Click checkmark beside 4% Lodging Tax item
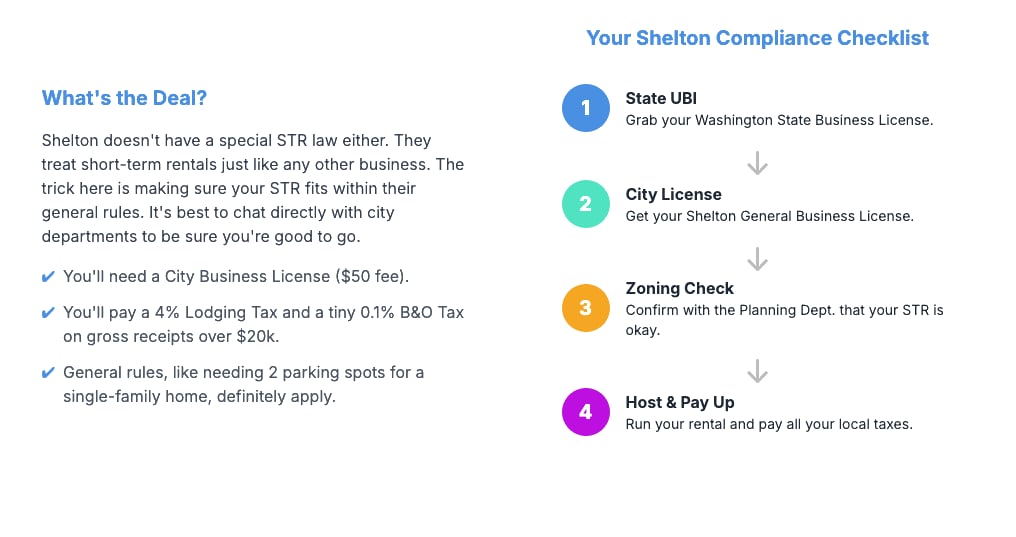Viewport: 1016px width, 537px height. coord(48,313)
